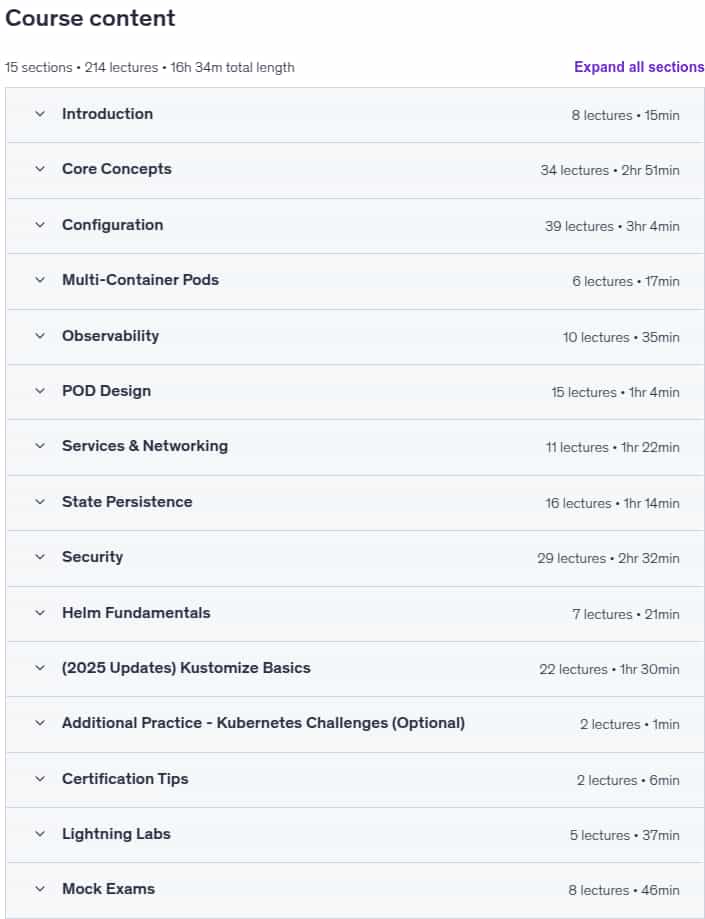This screenshot has width=705, height=919.
Task: Click the Observability chevron icon
Action: point(40,336)
